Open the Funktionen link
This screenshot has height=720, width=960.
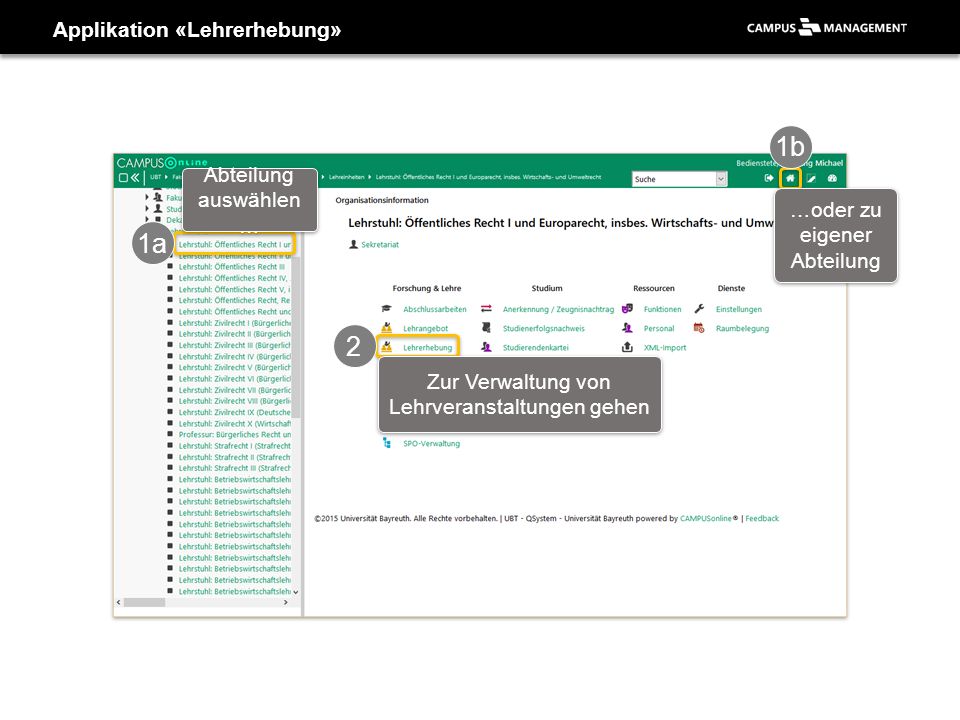[x=662, y=309]
